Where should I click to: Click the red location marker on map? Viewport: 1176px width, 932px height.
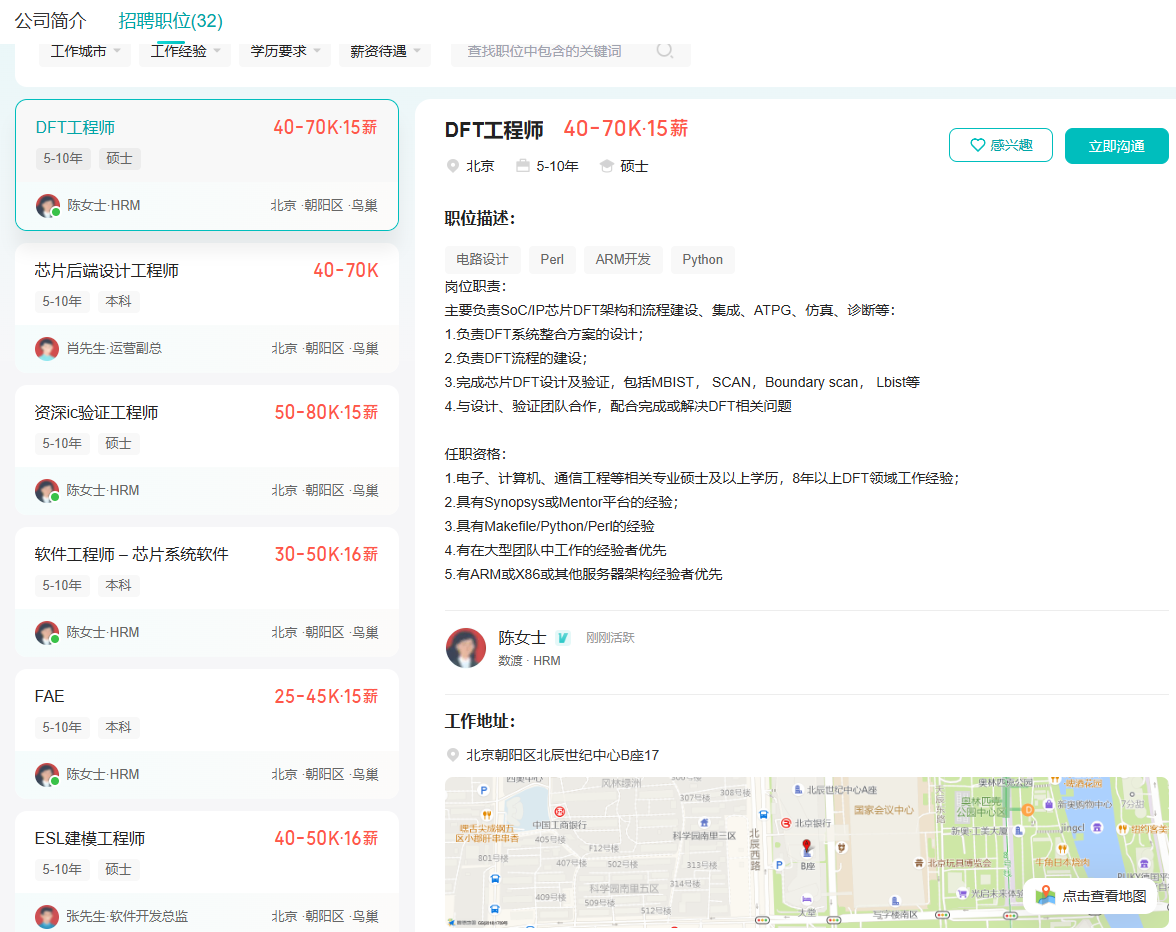pos(807,847)
